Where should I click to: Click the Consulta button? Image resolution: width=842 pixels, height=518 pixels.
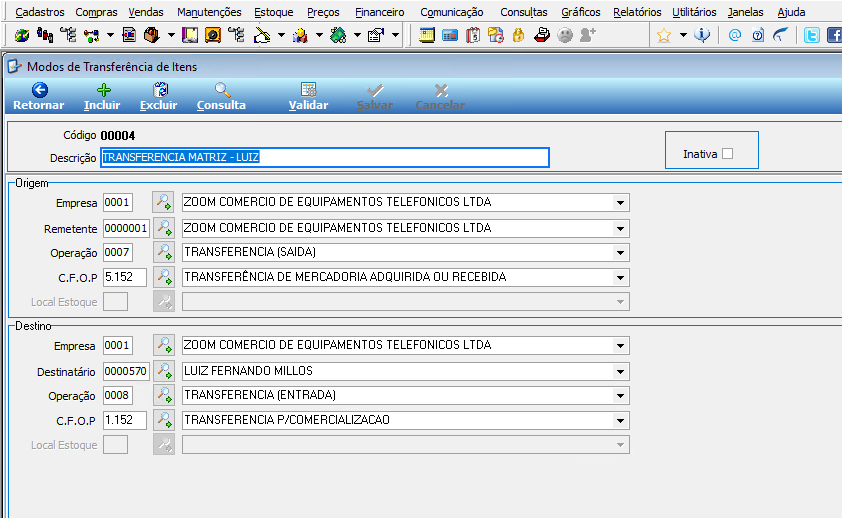[x=221, y=97]
